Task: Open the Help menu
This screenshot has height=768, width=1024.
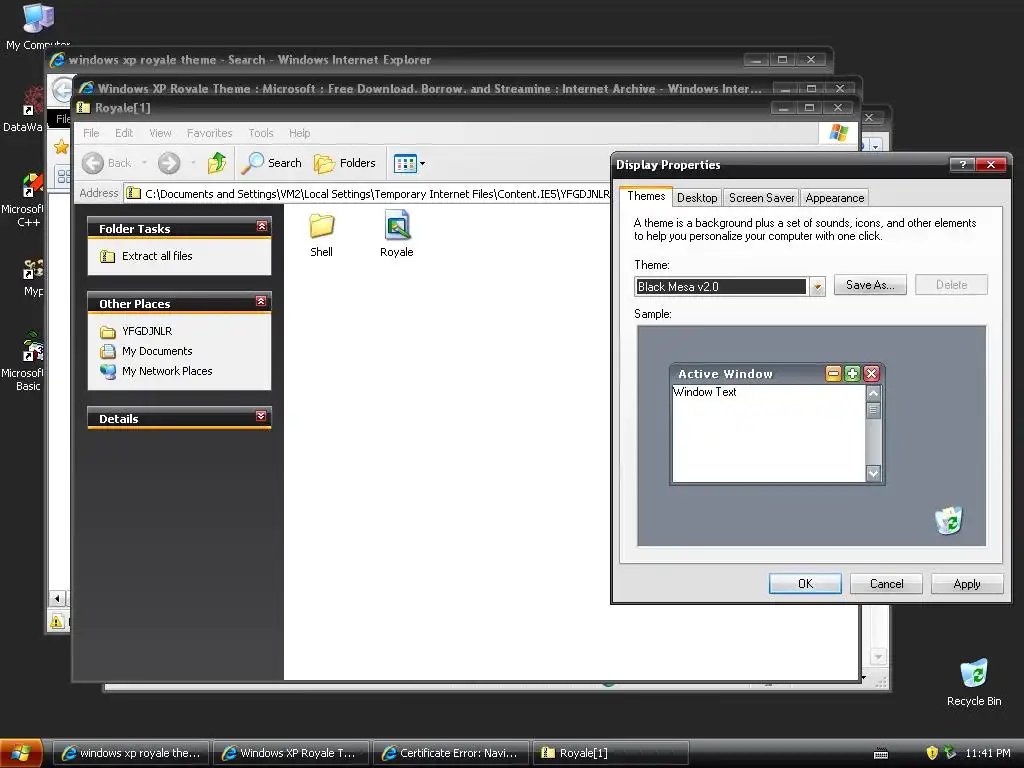Action: 300,133
